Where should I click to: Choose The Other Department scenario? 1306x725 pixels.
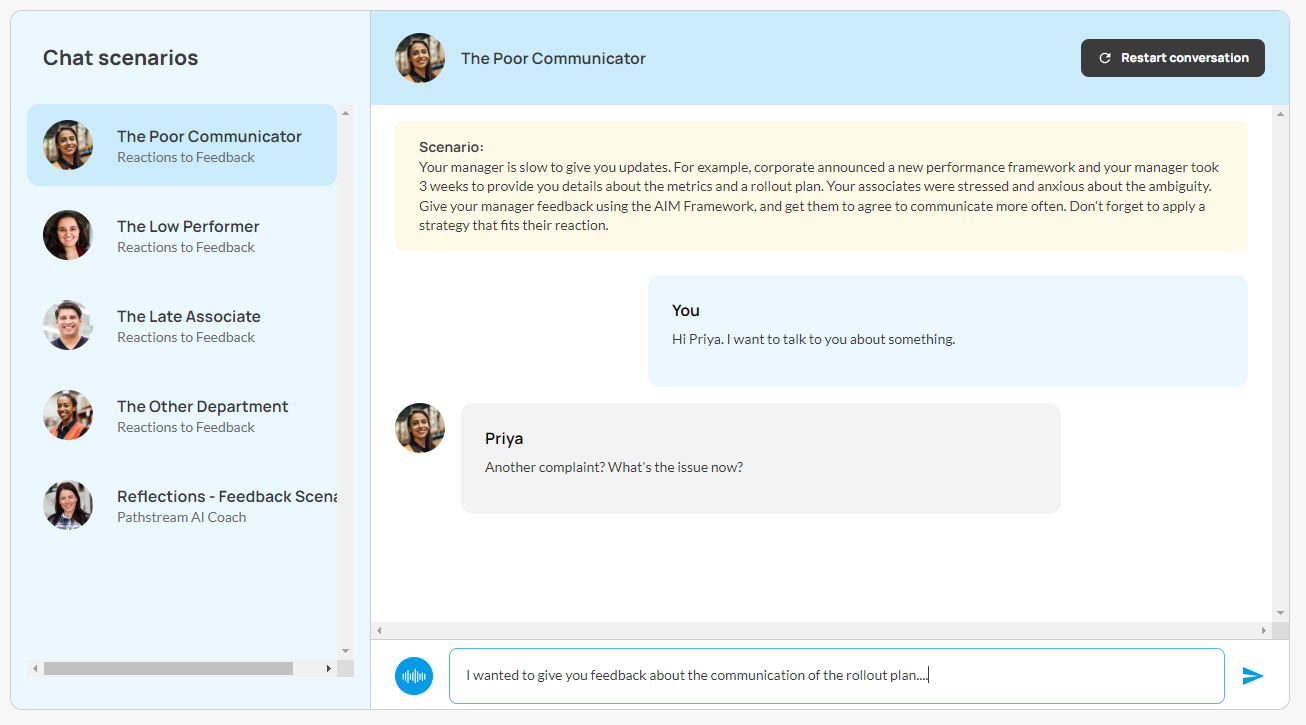tap(182, 415)
